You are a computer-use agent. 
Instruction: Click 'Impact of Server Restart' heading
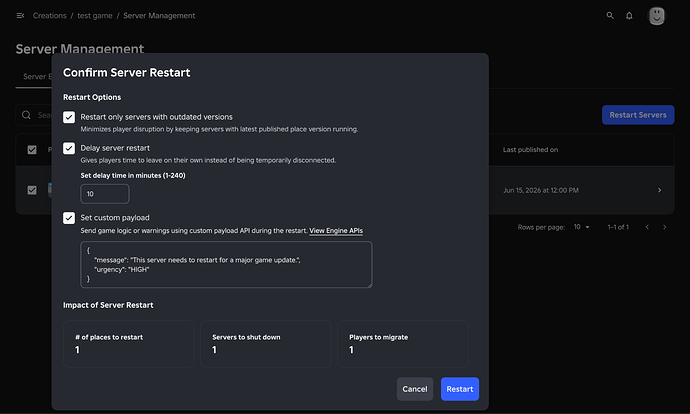108,305
